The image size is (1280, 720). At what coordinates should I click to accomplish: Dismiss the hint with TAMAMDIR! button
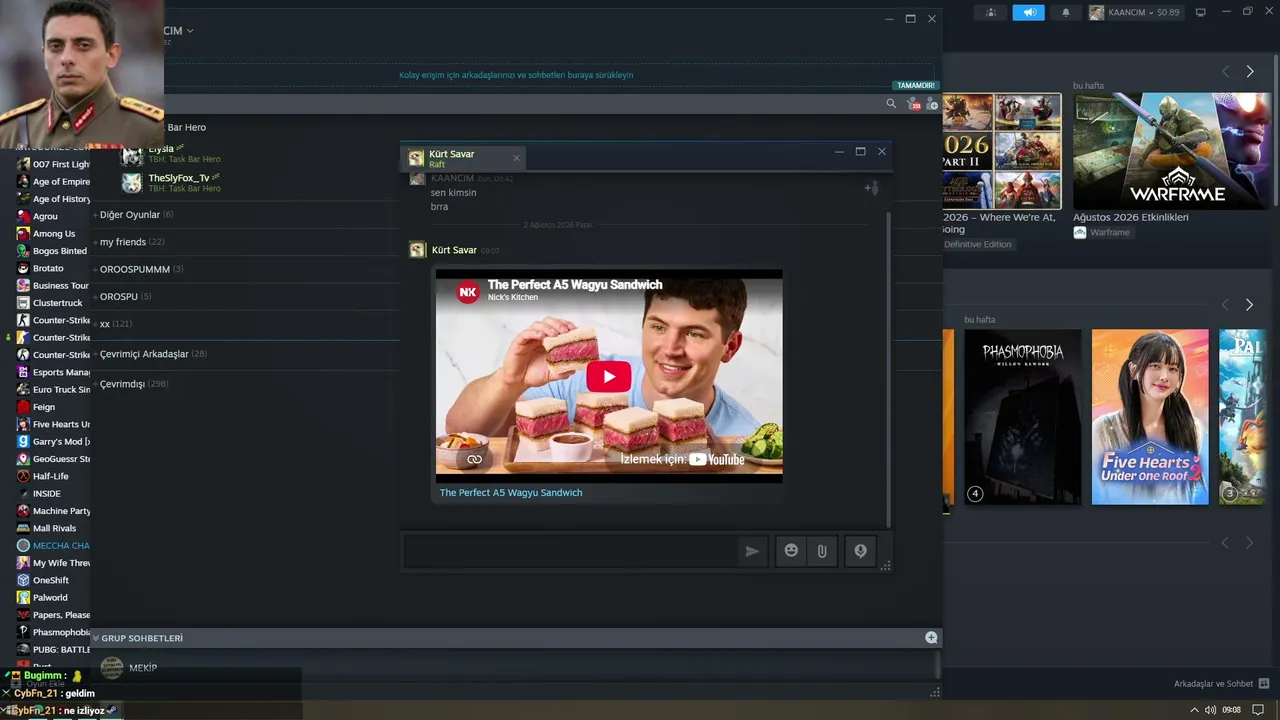[916, 86]
